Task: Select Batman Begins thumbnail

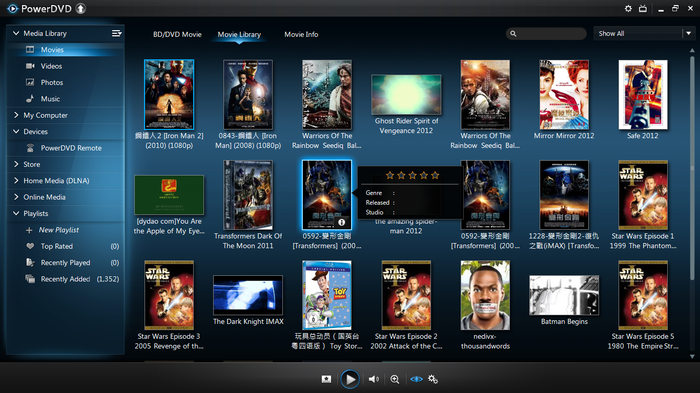Action: click(564, 295)
